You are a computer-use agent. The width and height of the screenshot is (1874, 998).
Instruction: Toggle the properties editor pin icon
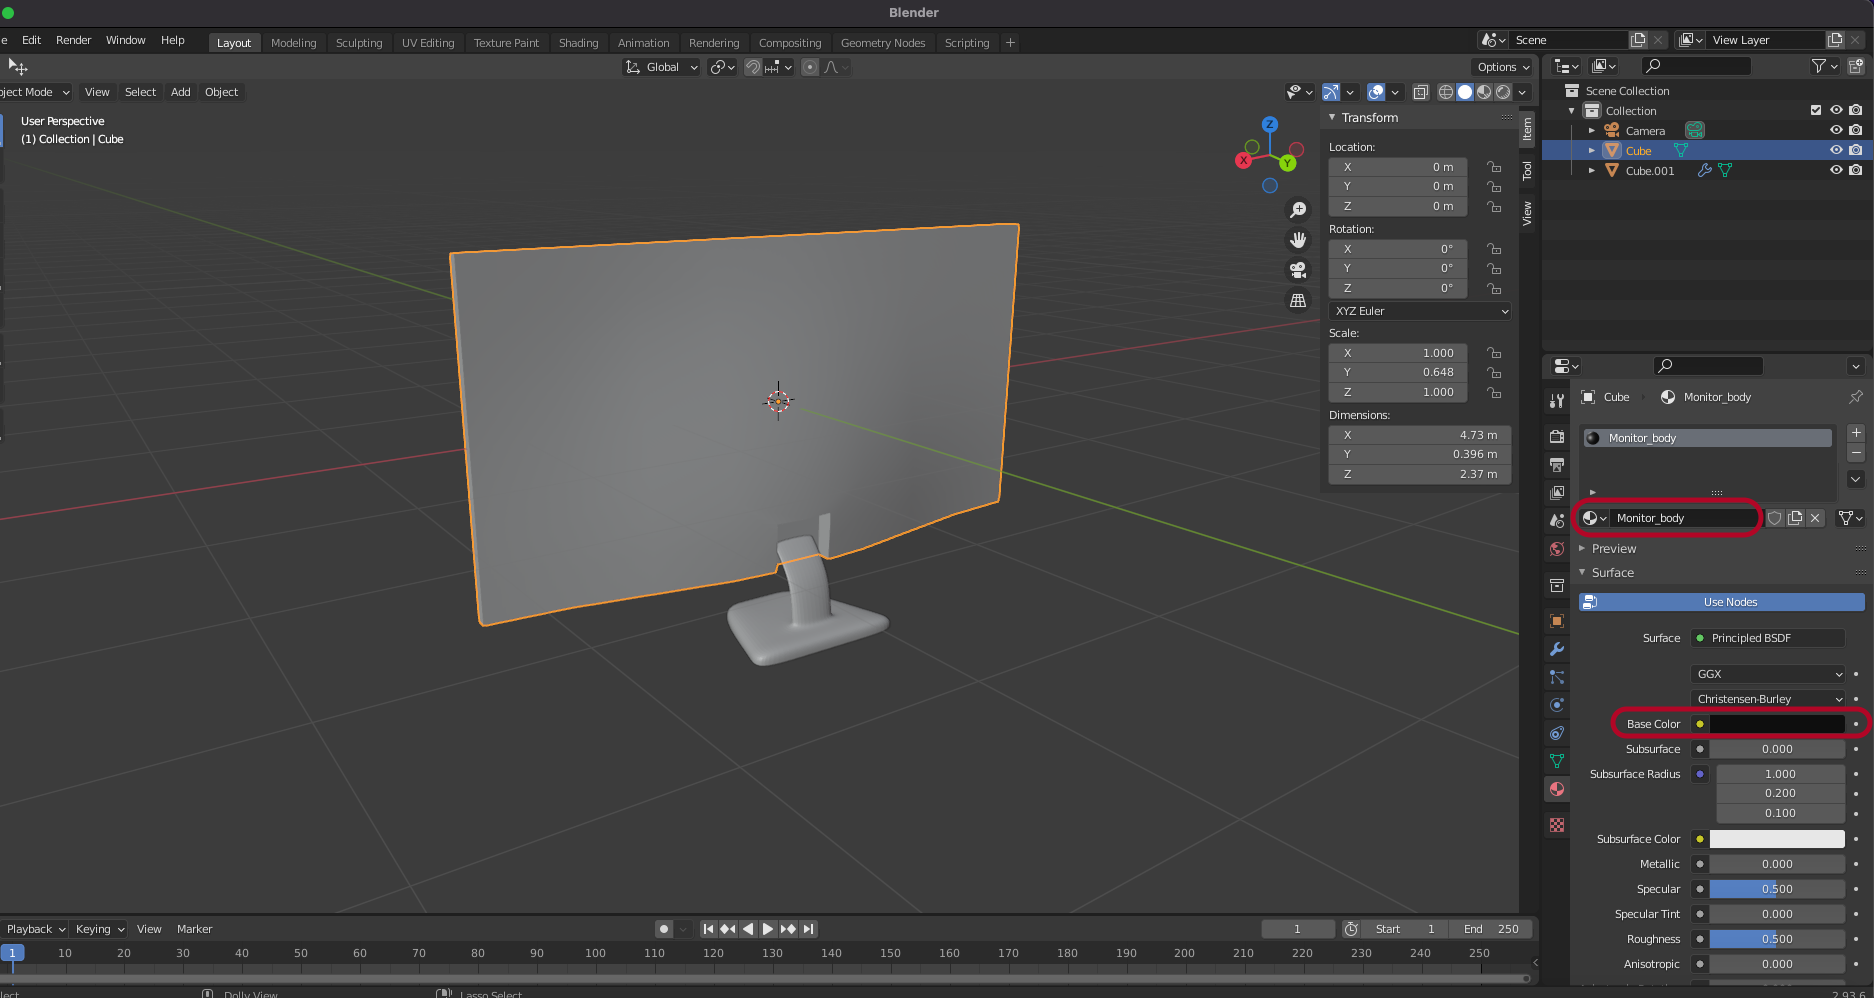click(x=1855, y=397)
